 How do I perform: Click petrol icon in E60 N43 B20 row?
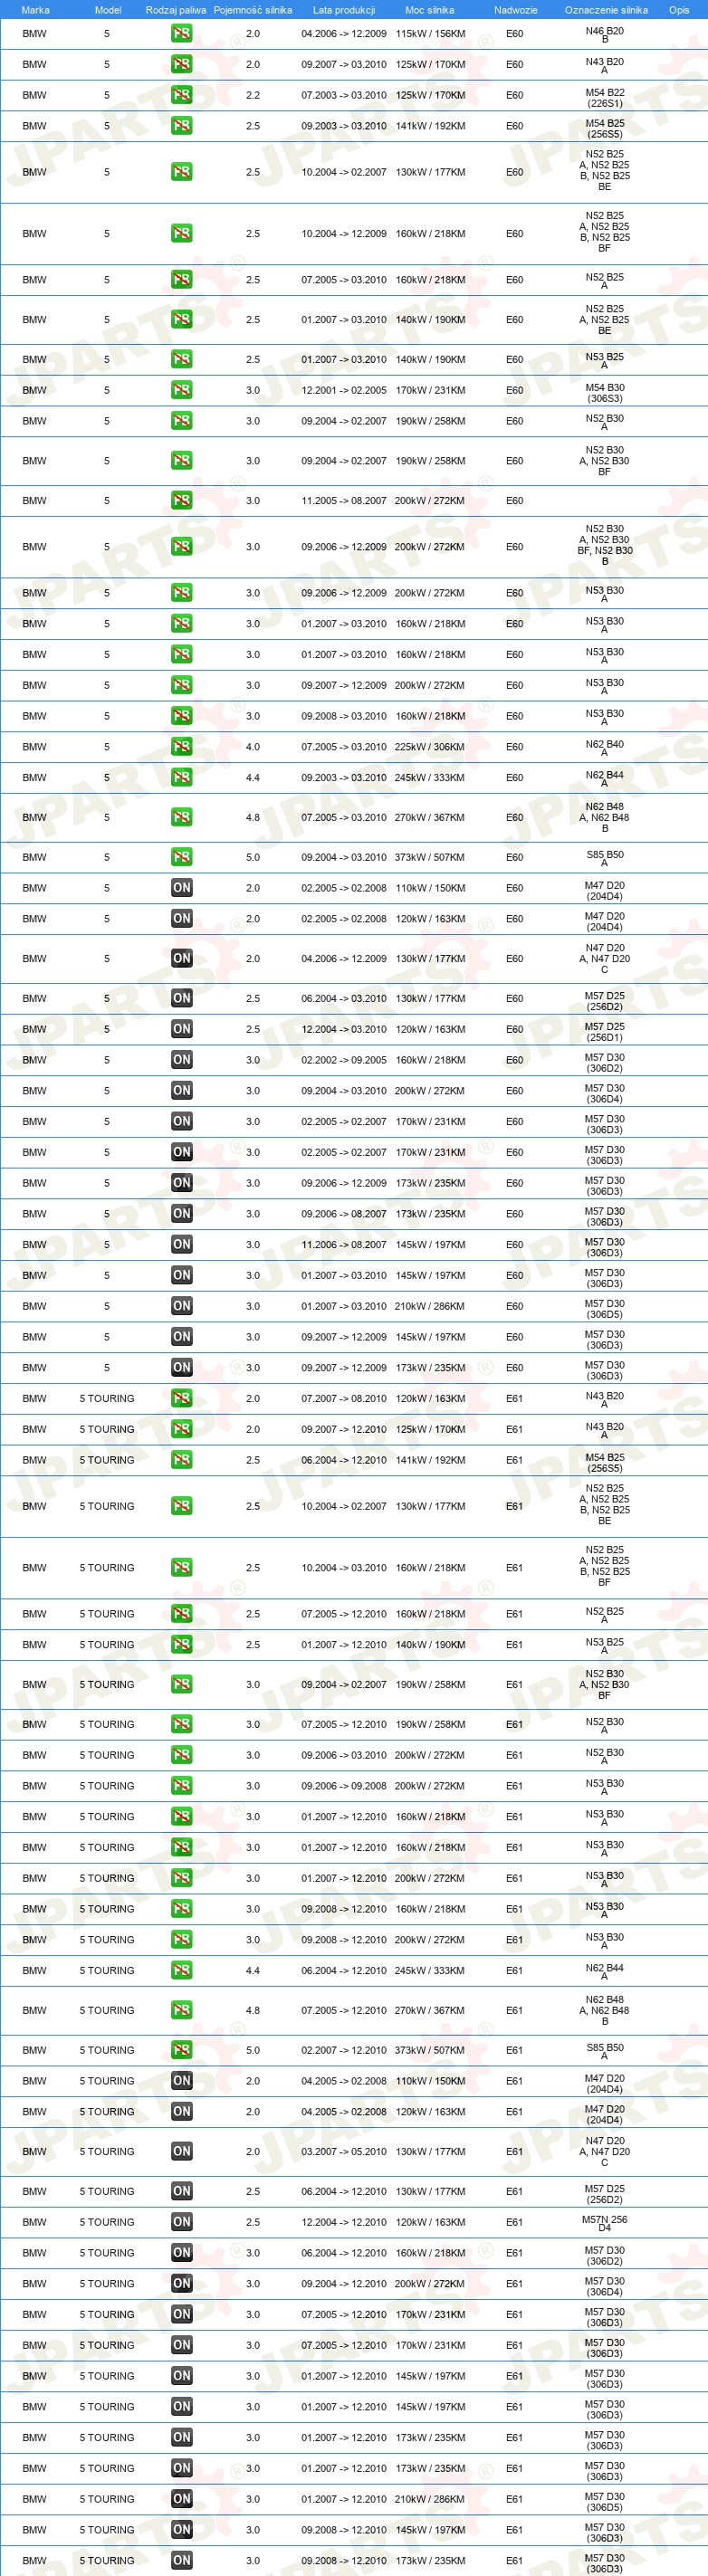point(181,64)
